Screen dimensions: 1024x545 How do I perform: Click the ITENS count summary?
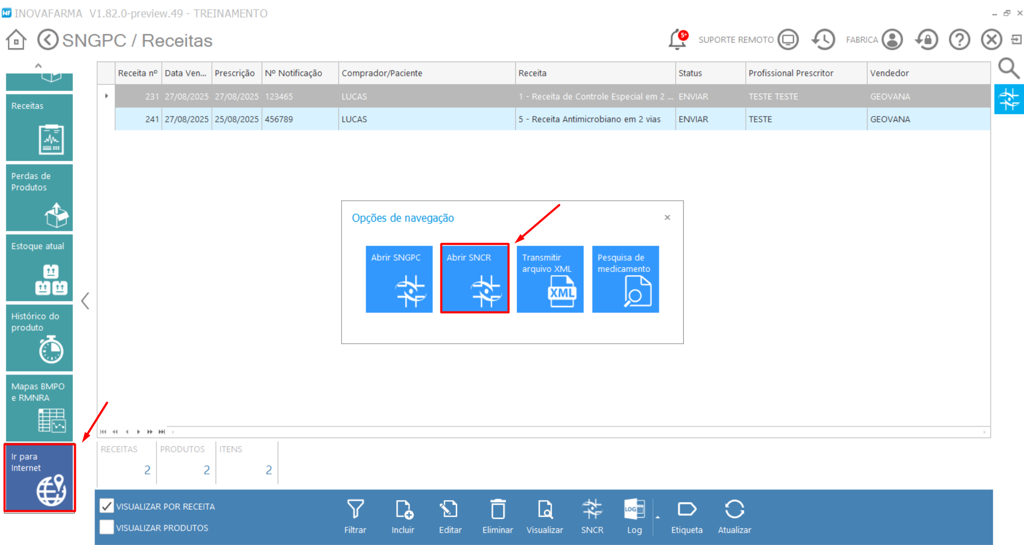click(x=247, y=462)
